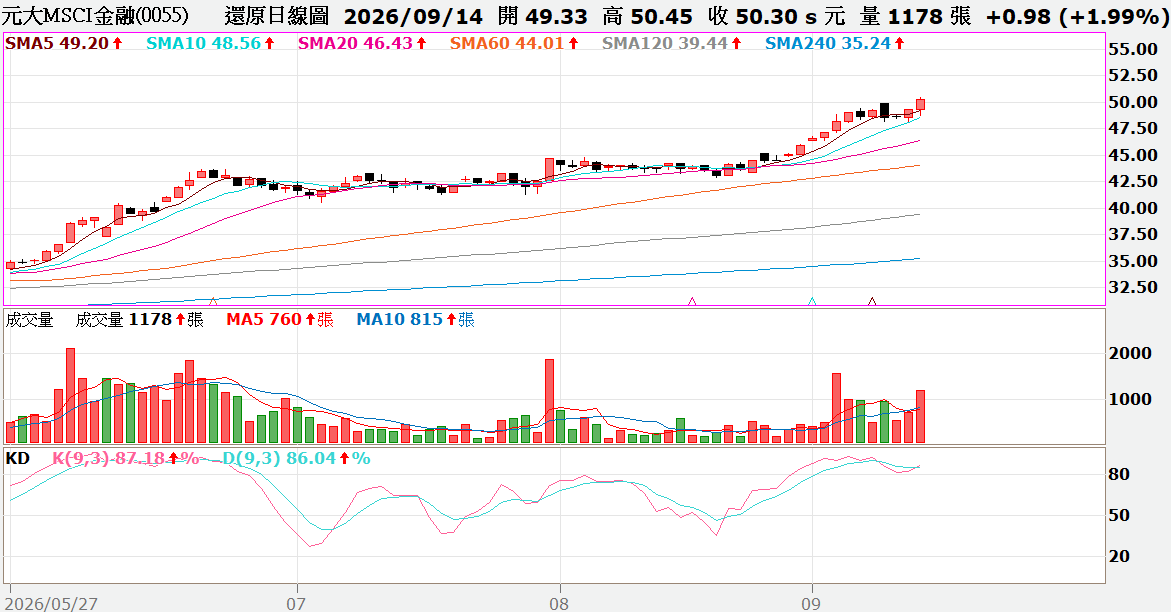1171x612 pixels.
Task: Select the SMA20 46.43 legend entry
Action: click(x=363, y=43)
